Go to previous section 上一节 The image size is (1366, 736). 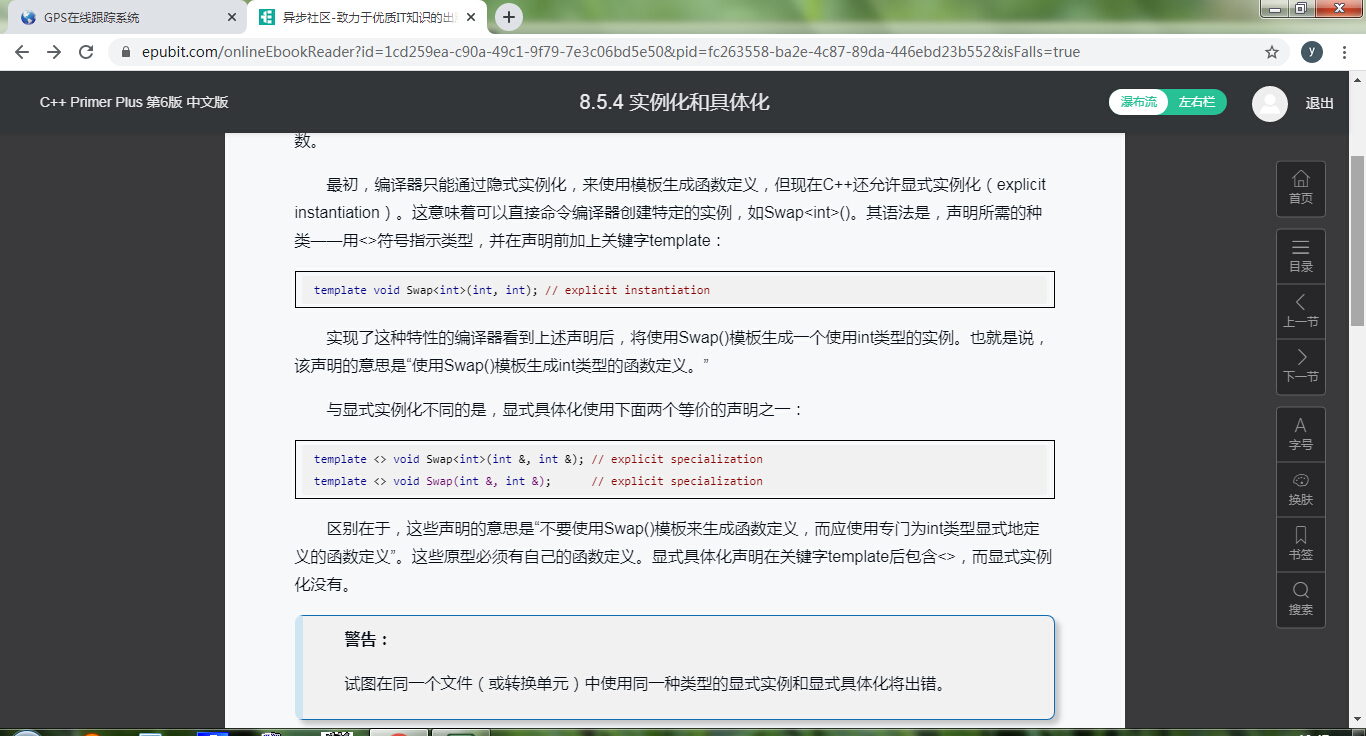coord(1300,311)
